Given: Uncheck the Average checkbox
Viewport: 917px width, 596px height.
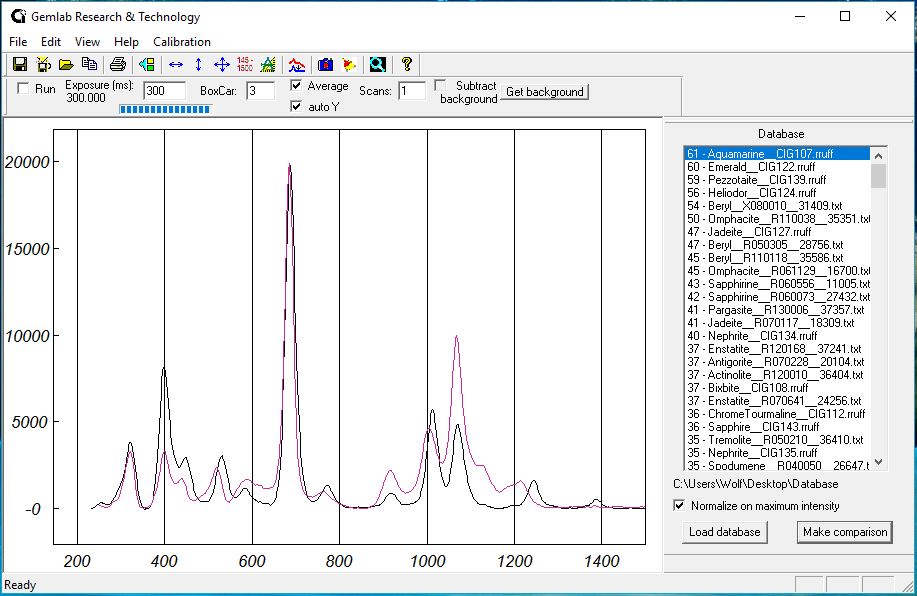Looking at the screenshot, I should [296, 85].
